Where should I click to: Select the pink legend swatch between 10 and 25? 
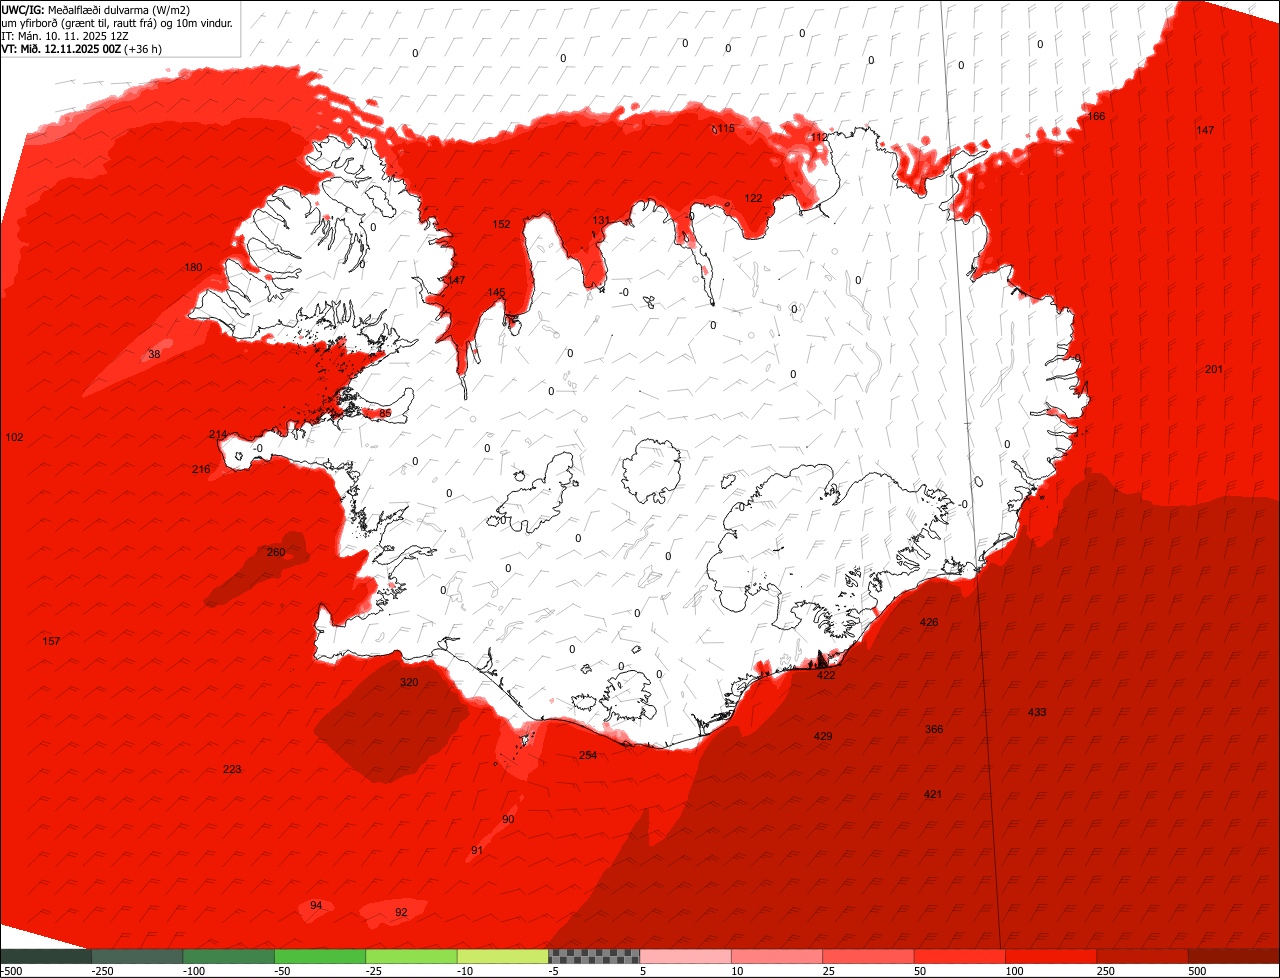click(777, 956)
